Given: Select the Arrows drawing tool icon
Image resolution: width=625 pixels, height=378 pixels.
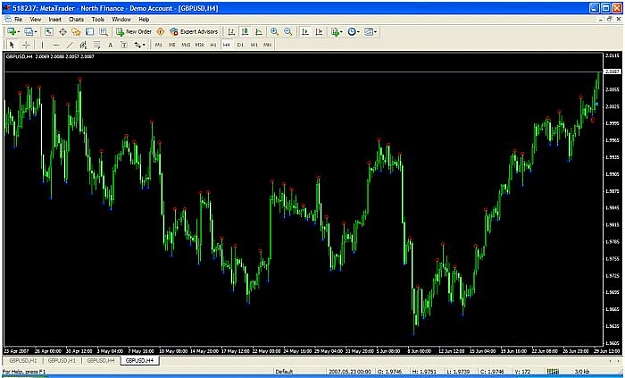Looking at the screenshot, I should click(x=138, y=45).
